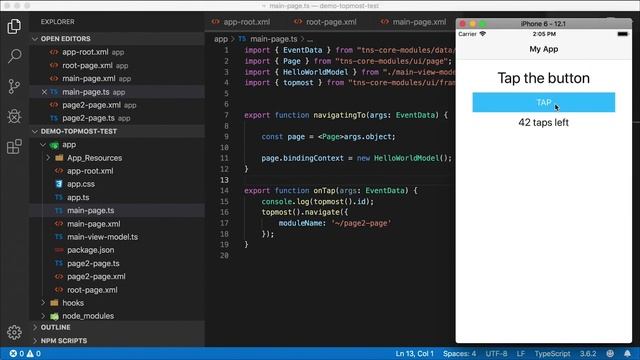The height and width of the screenshot is (360, 640).
Task: Change indentation via Spaces: 4
Action: [459, 353]
